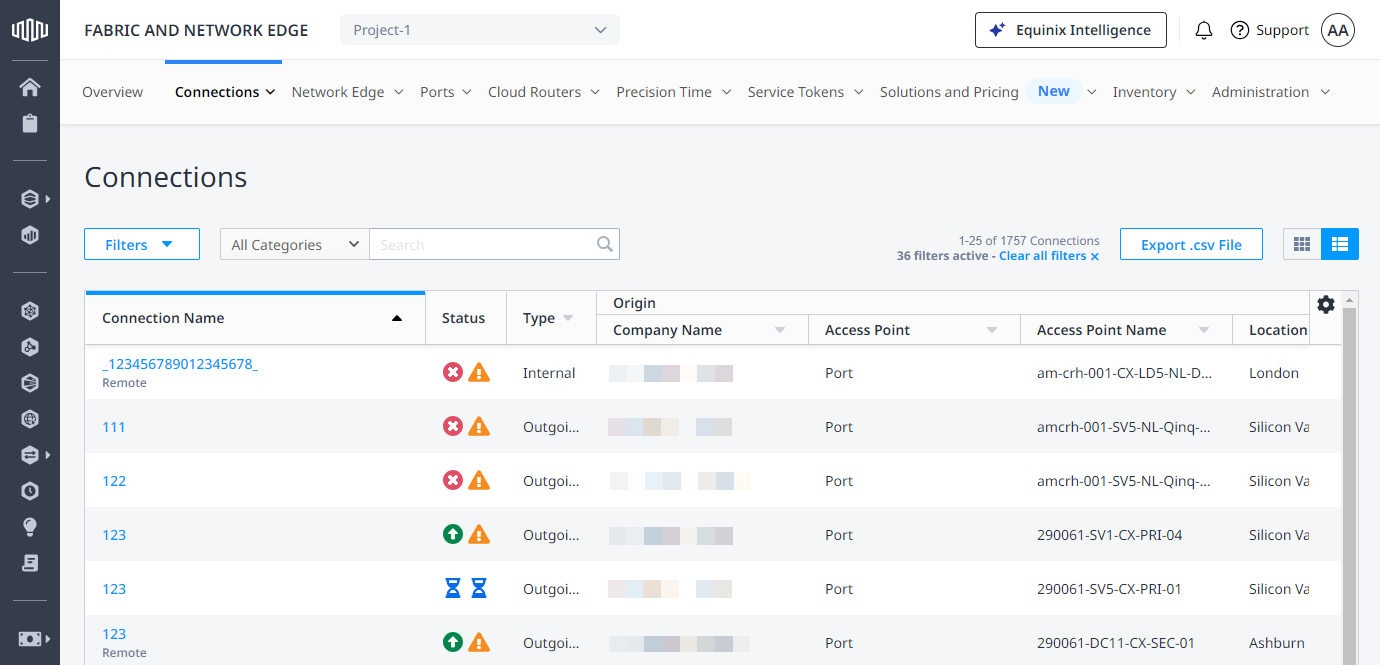Open connection 111
This screenshot has width=1380, height=665.
114,427
